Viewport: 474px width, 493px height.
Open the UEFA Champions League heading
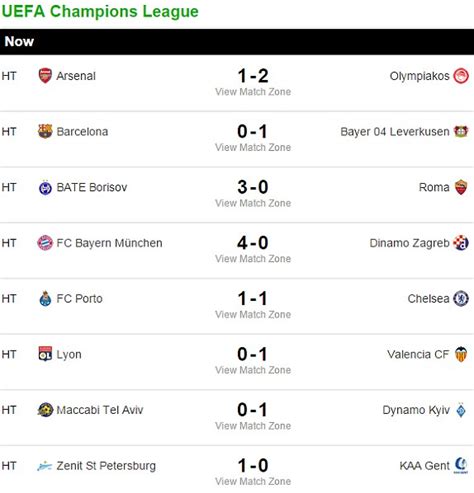pos(100,11)
